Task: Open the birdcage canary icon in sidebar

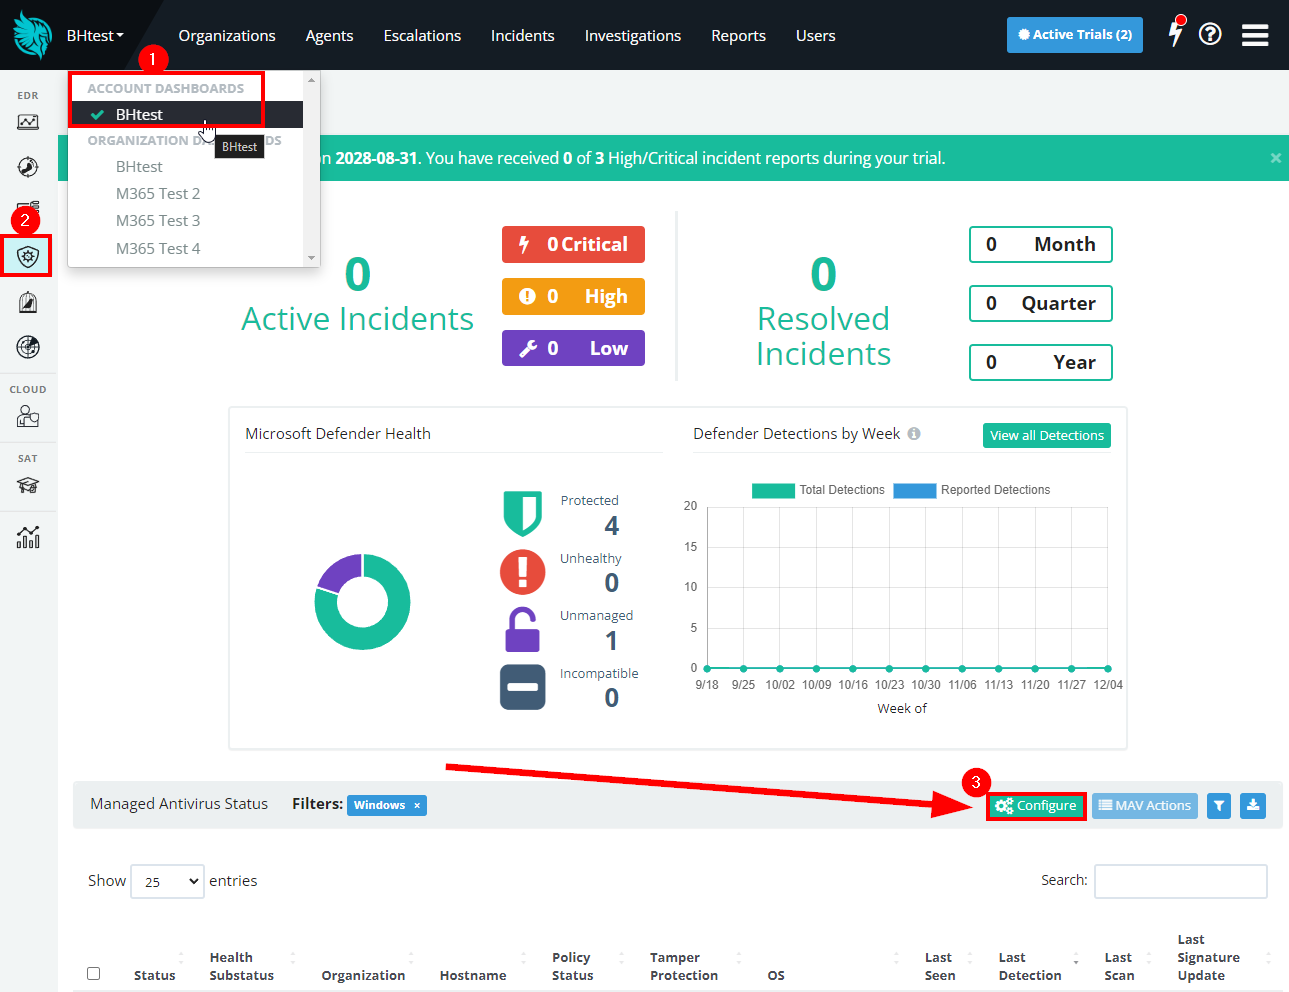Action: point(28,302)
